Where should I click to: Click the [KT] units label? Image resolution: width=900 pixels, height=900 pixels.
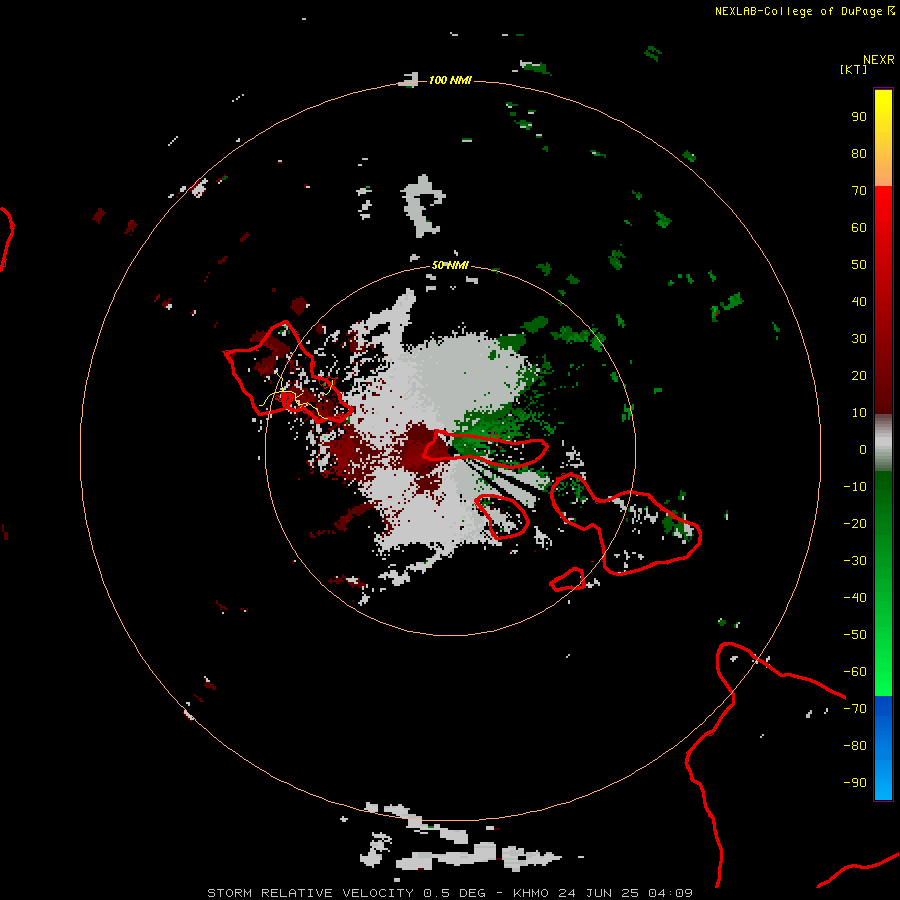854,69
